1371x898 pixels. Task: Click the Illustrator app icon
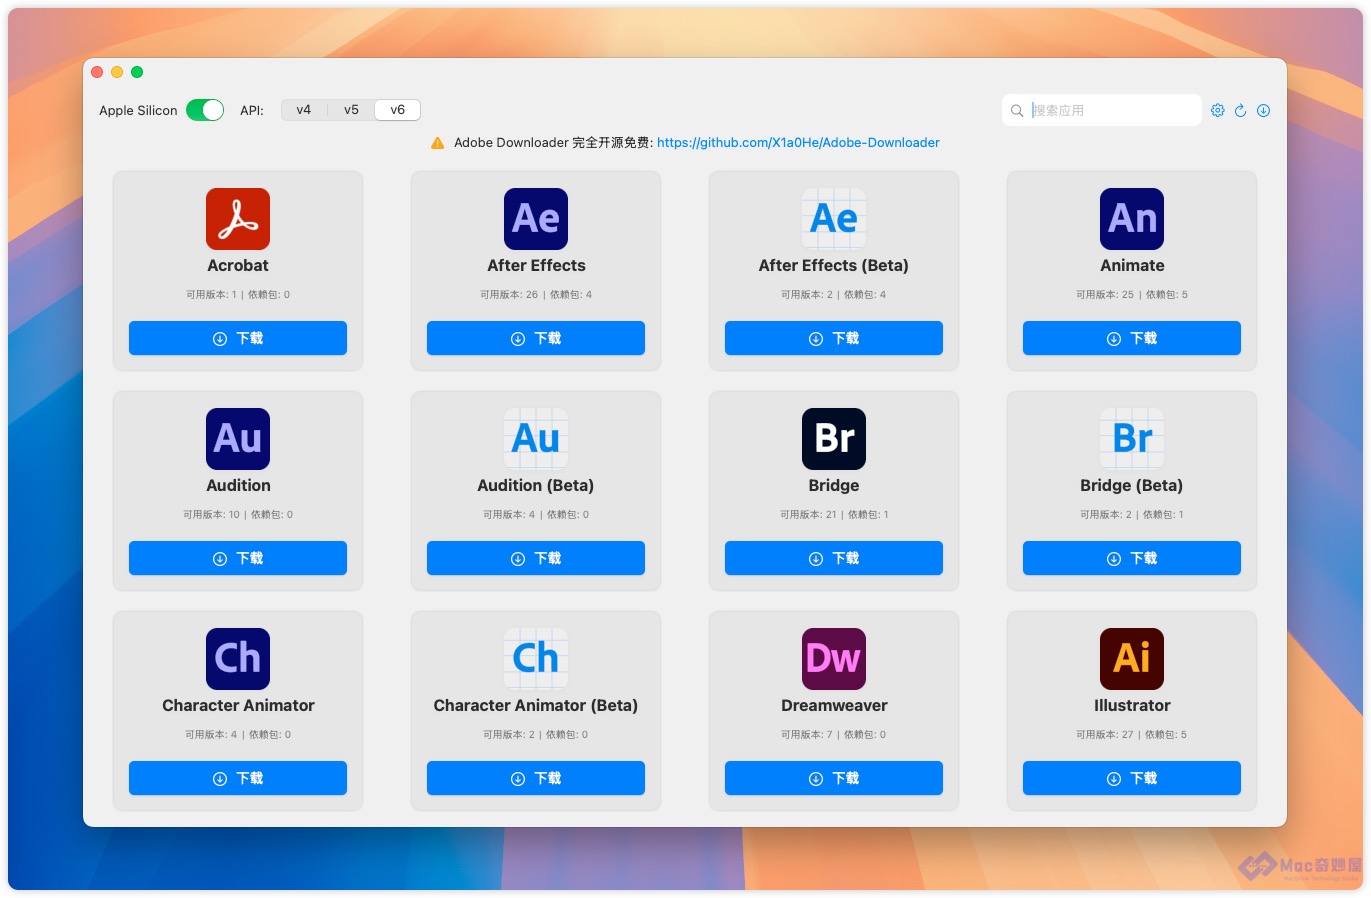(1132, 659)
